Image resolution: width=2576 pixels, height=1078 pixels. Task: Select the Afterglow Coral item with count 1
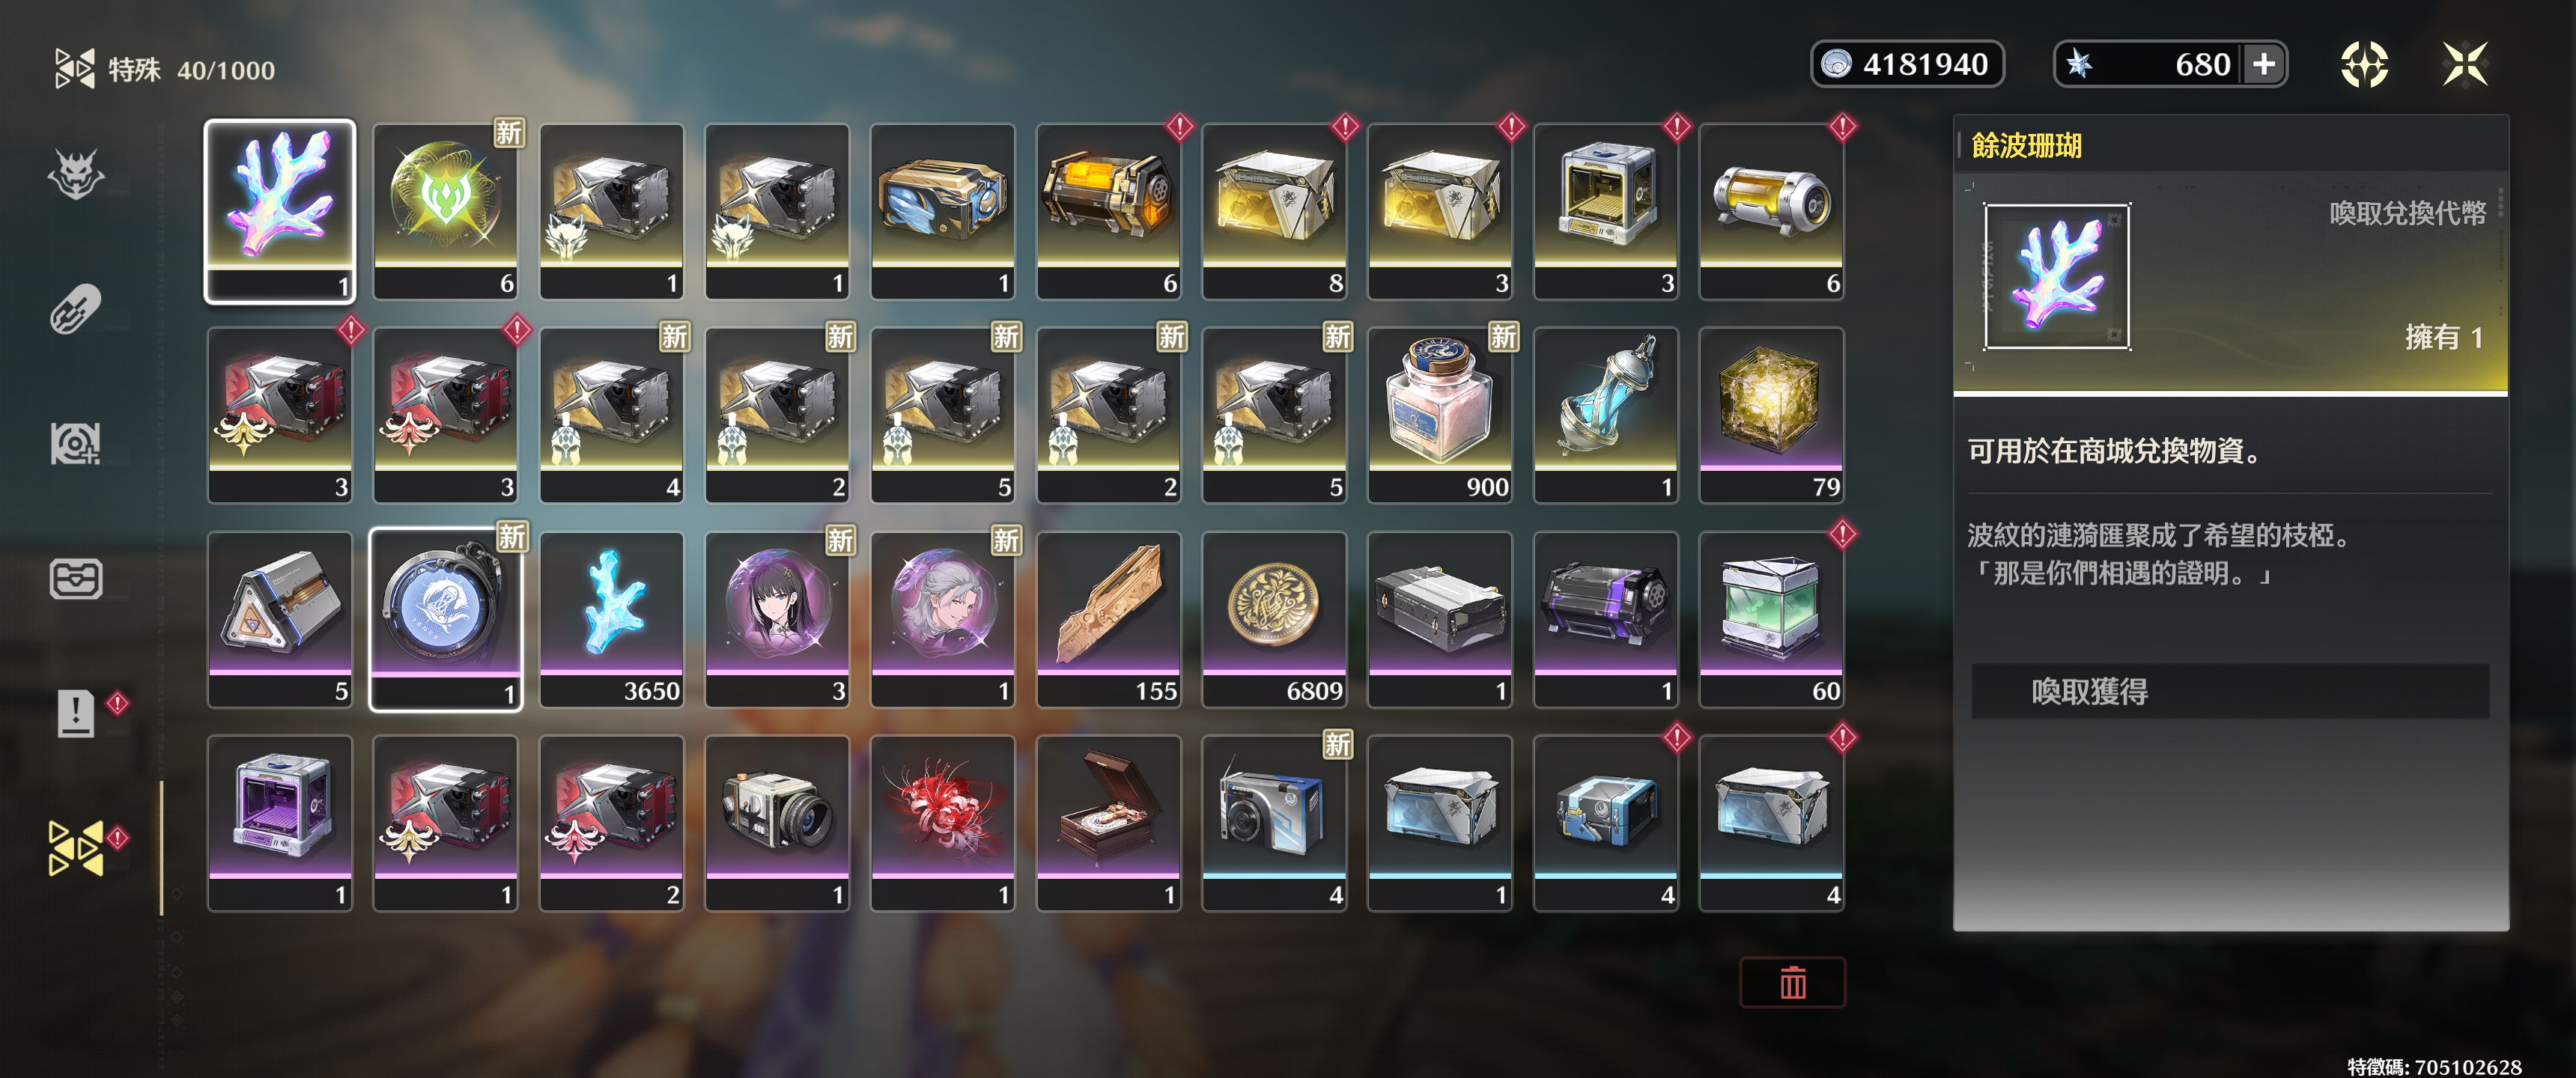[280, 211]
